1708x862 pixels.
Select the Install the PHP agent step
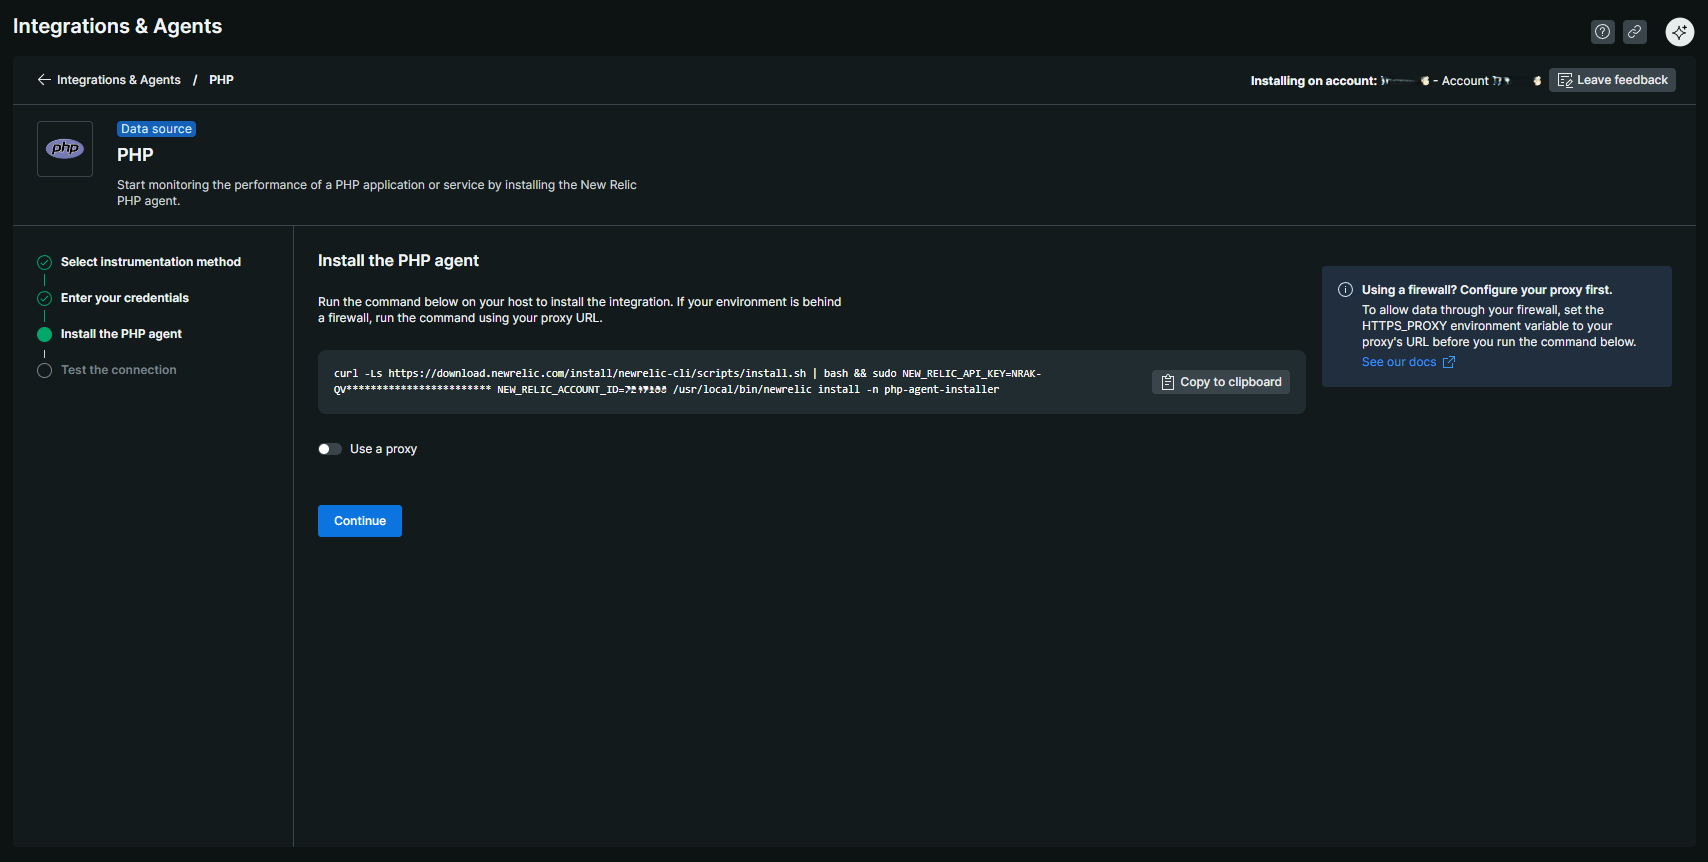(x=121, y=334)
